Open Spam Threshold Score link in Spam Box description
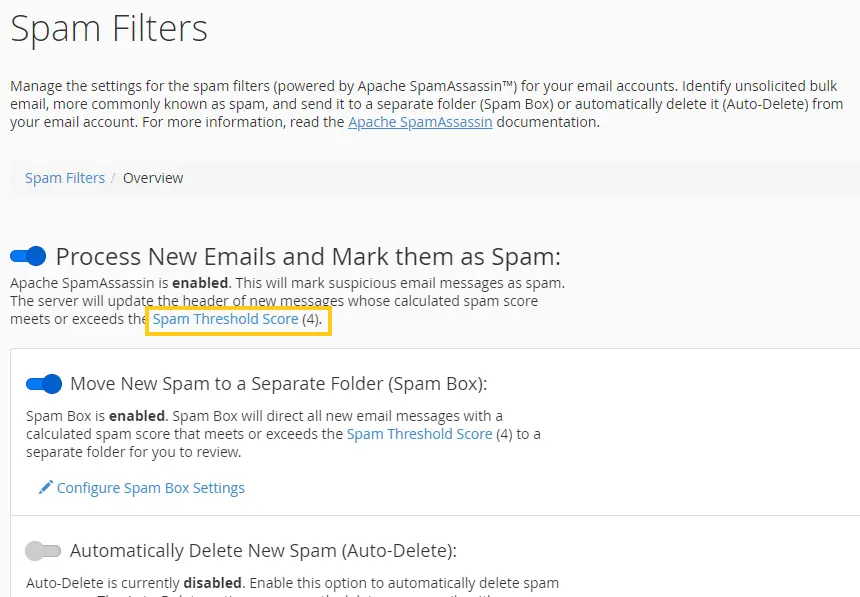 (x=420, y=434)
